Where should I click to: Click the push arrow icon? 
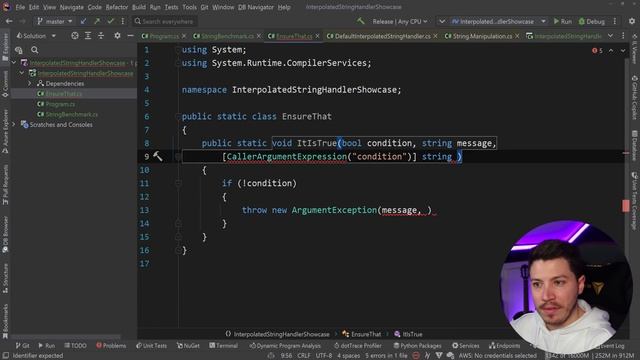pyautogui.click(x=97, y=21)
